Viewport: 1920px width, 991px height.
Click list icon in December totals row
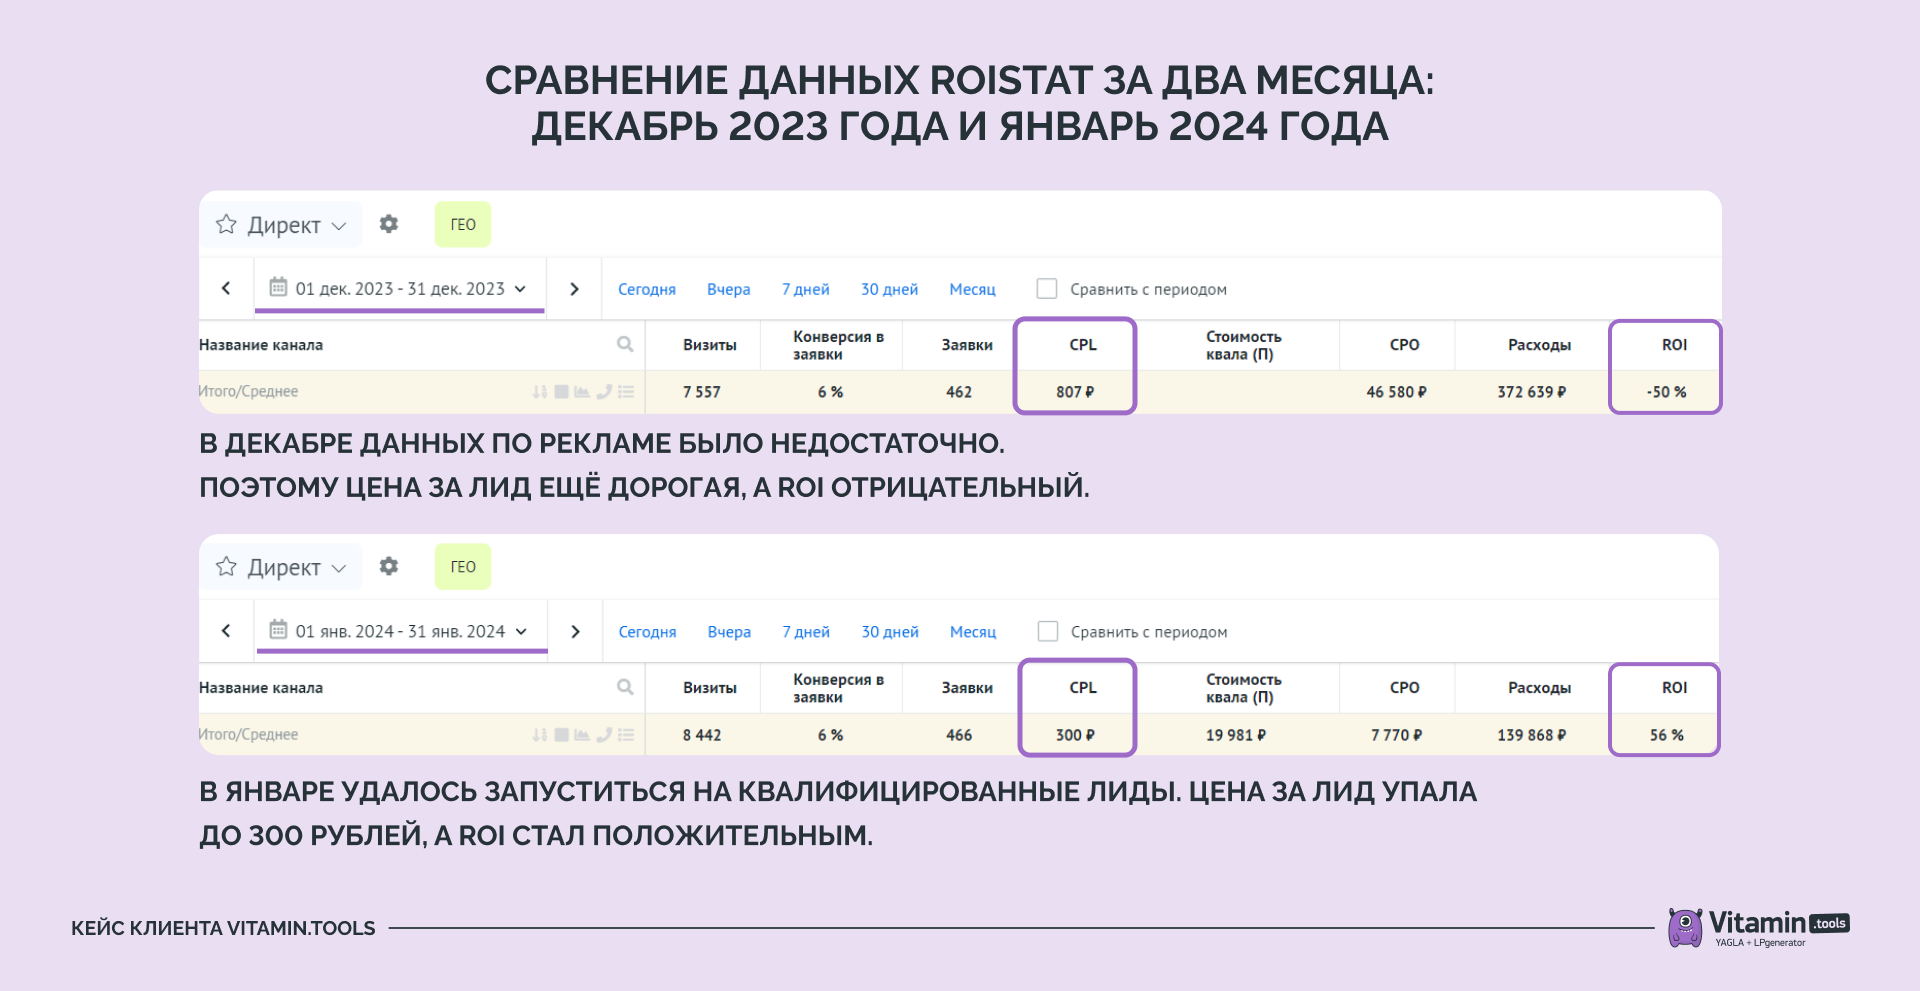(627, 392)
